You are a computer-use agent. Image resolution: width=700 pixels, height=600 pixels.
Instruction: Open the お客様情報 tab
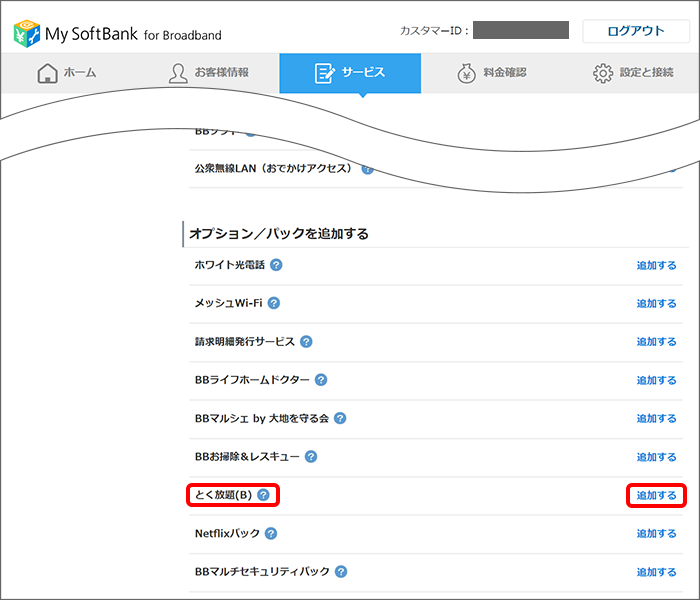coord(208,73)
